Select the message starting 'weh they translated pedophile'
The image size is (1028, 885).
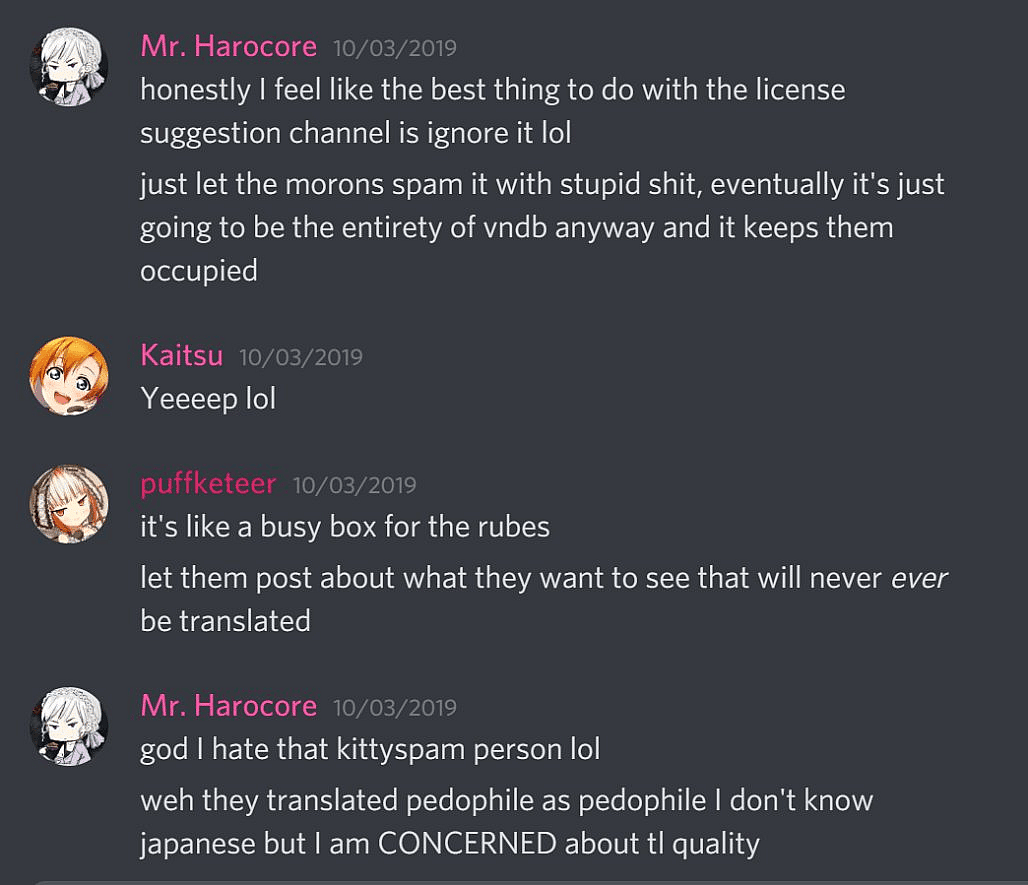(507, 822)
